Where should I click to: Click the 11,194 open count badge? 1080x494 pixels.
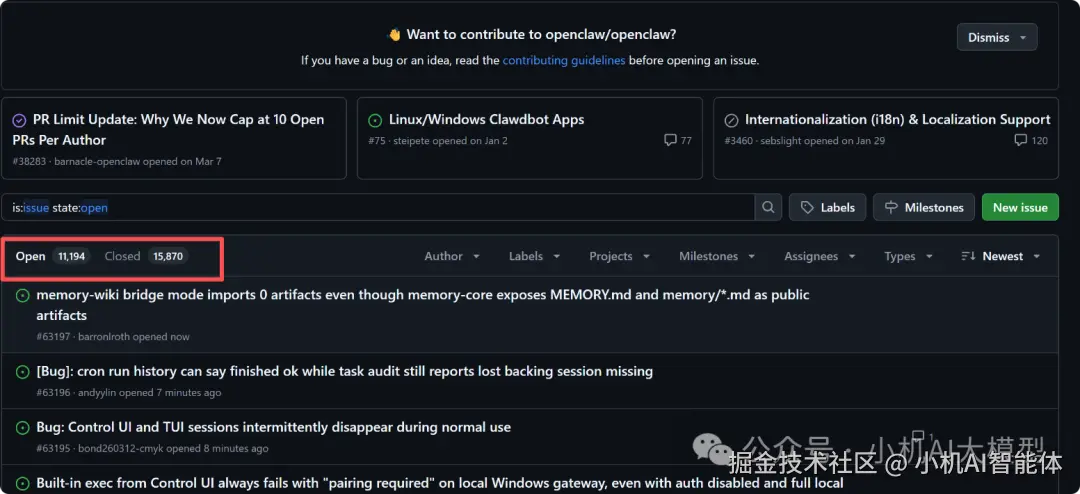tap(72, 256)
